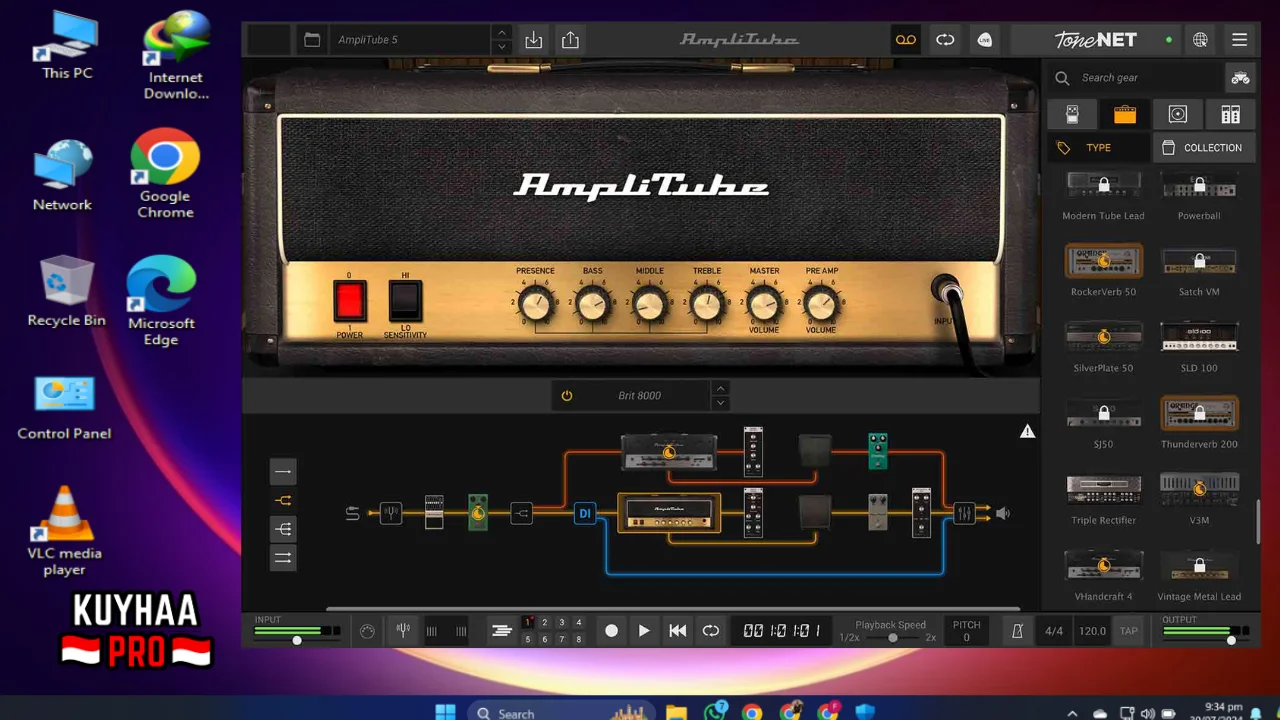Screen dimensions: 1280x720
Task: Toggle loop playback in transport
Action: 711,631
